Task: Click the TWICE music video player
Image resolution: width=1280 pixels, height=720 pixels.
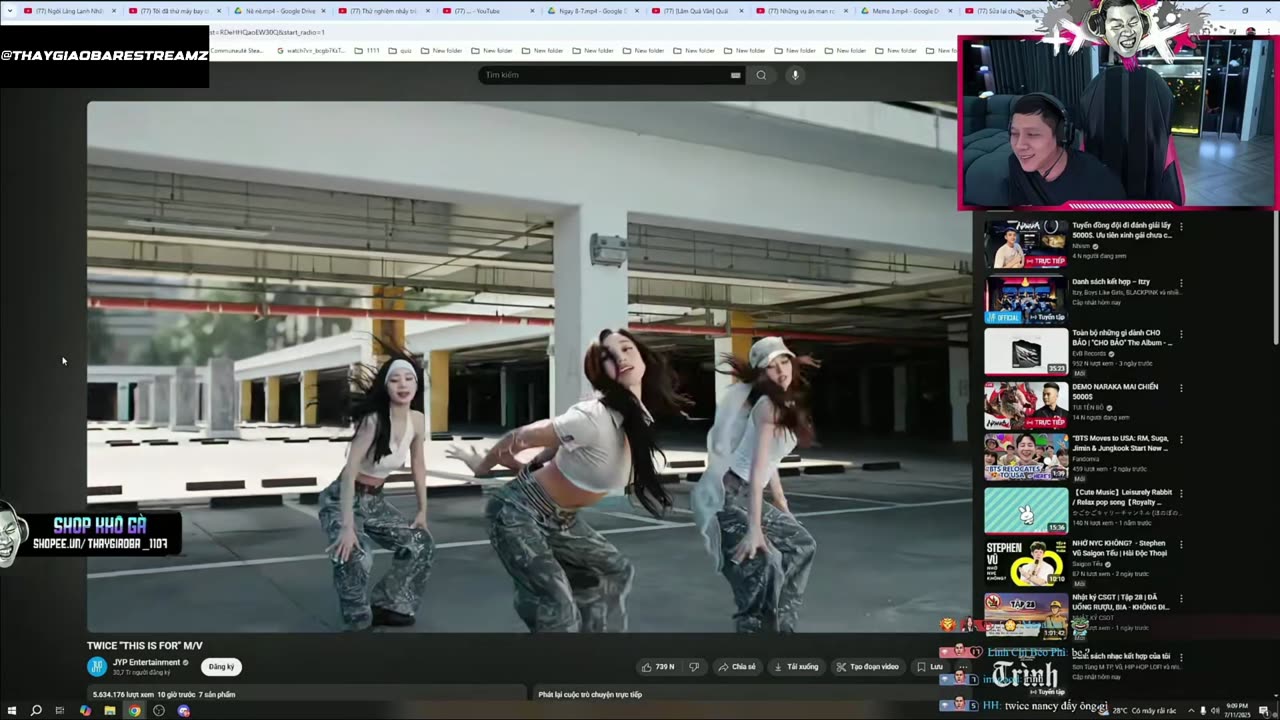Action: (x=520, y=366)
